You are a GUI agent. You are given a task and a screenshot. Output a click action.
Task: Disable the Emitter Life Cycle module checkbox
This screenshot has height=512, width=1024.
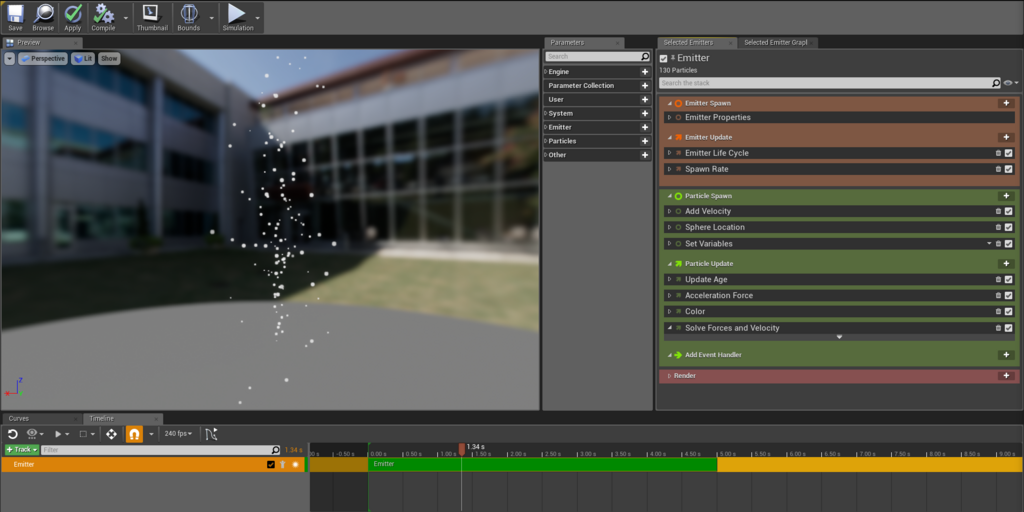click(x=1008, y=153)
